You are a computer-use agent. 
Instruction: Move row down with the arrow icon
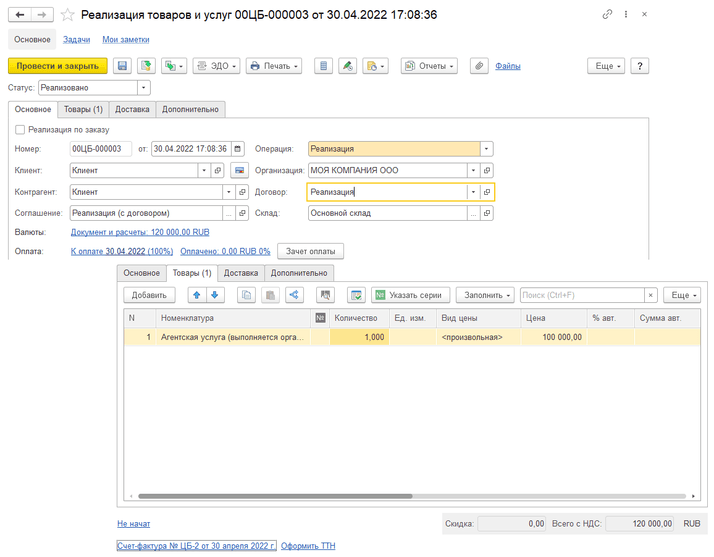215,295
